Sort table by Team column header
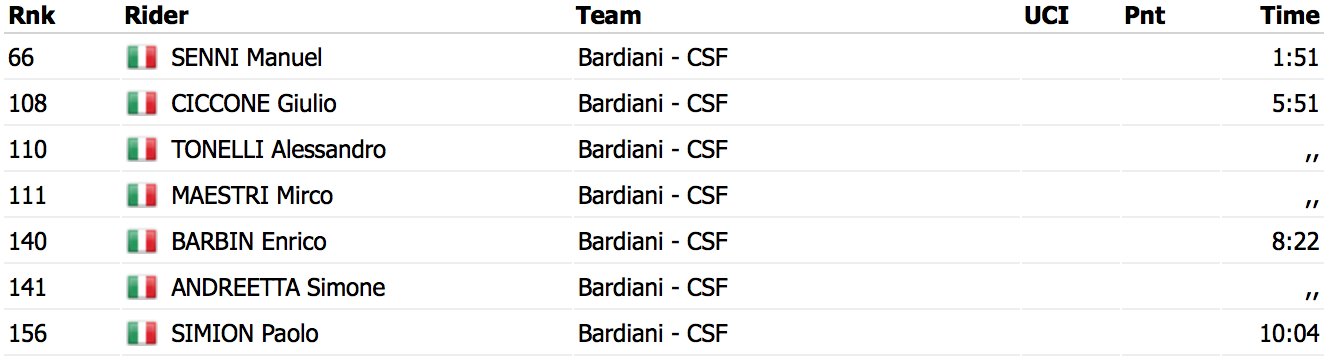1338x362 pixels. tap(609, 16)
